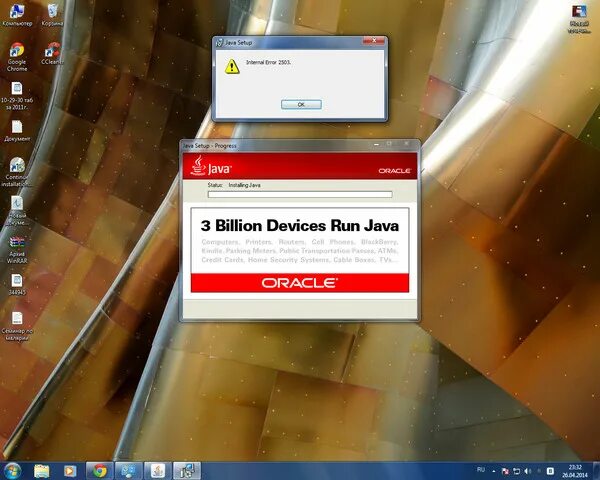Click the installation progress bar
The image size is (600, 480).
tap(300, 194)
